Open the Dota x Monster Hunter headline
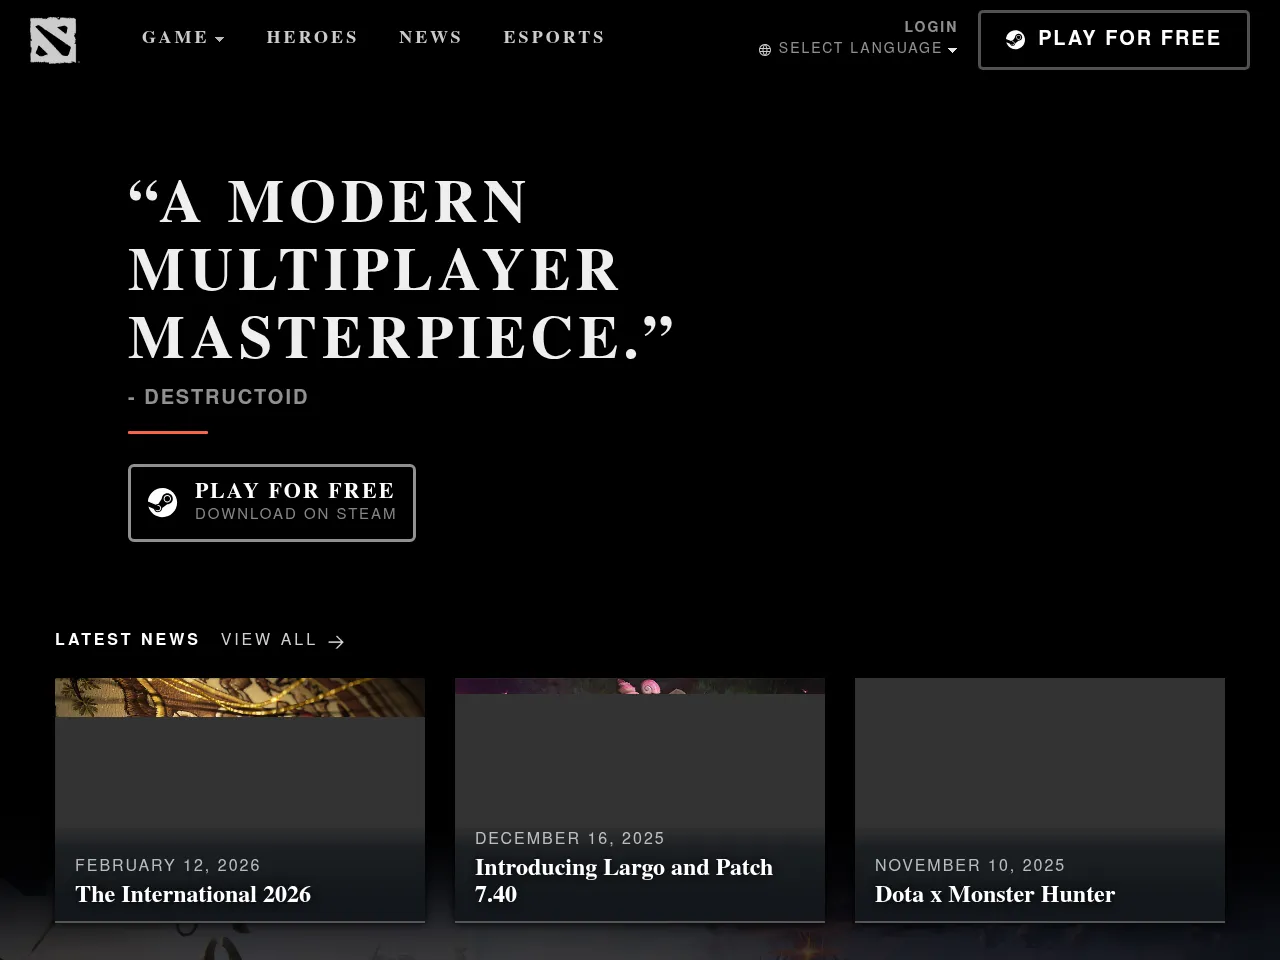The image size is (1280, 960). (994, 894)
